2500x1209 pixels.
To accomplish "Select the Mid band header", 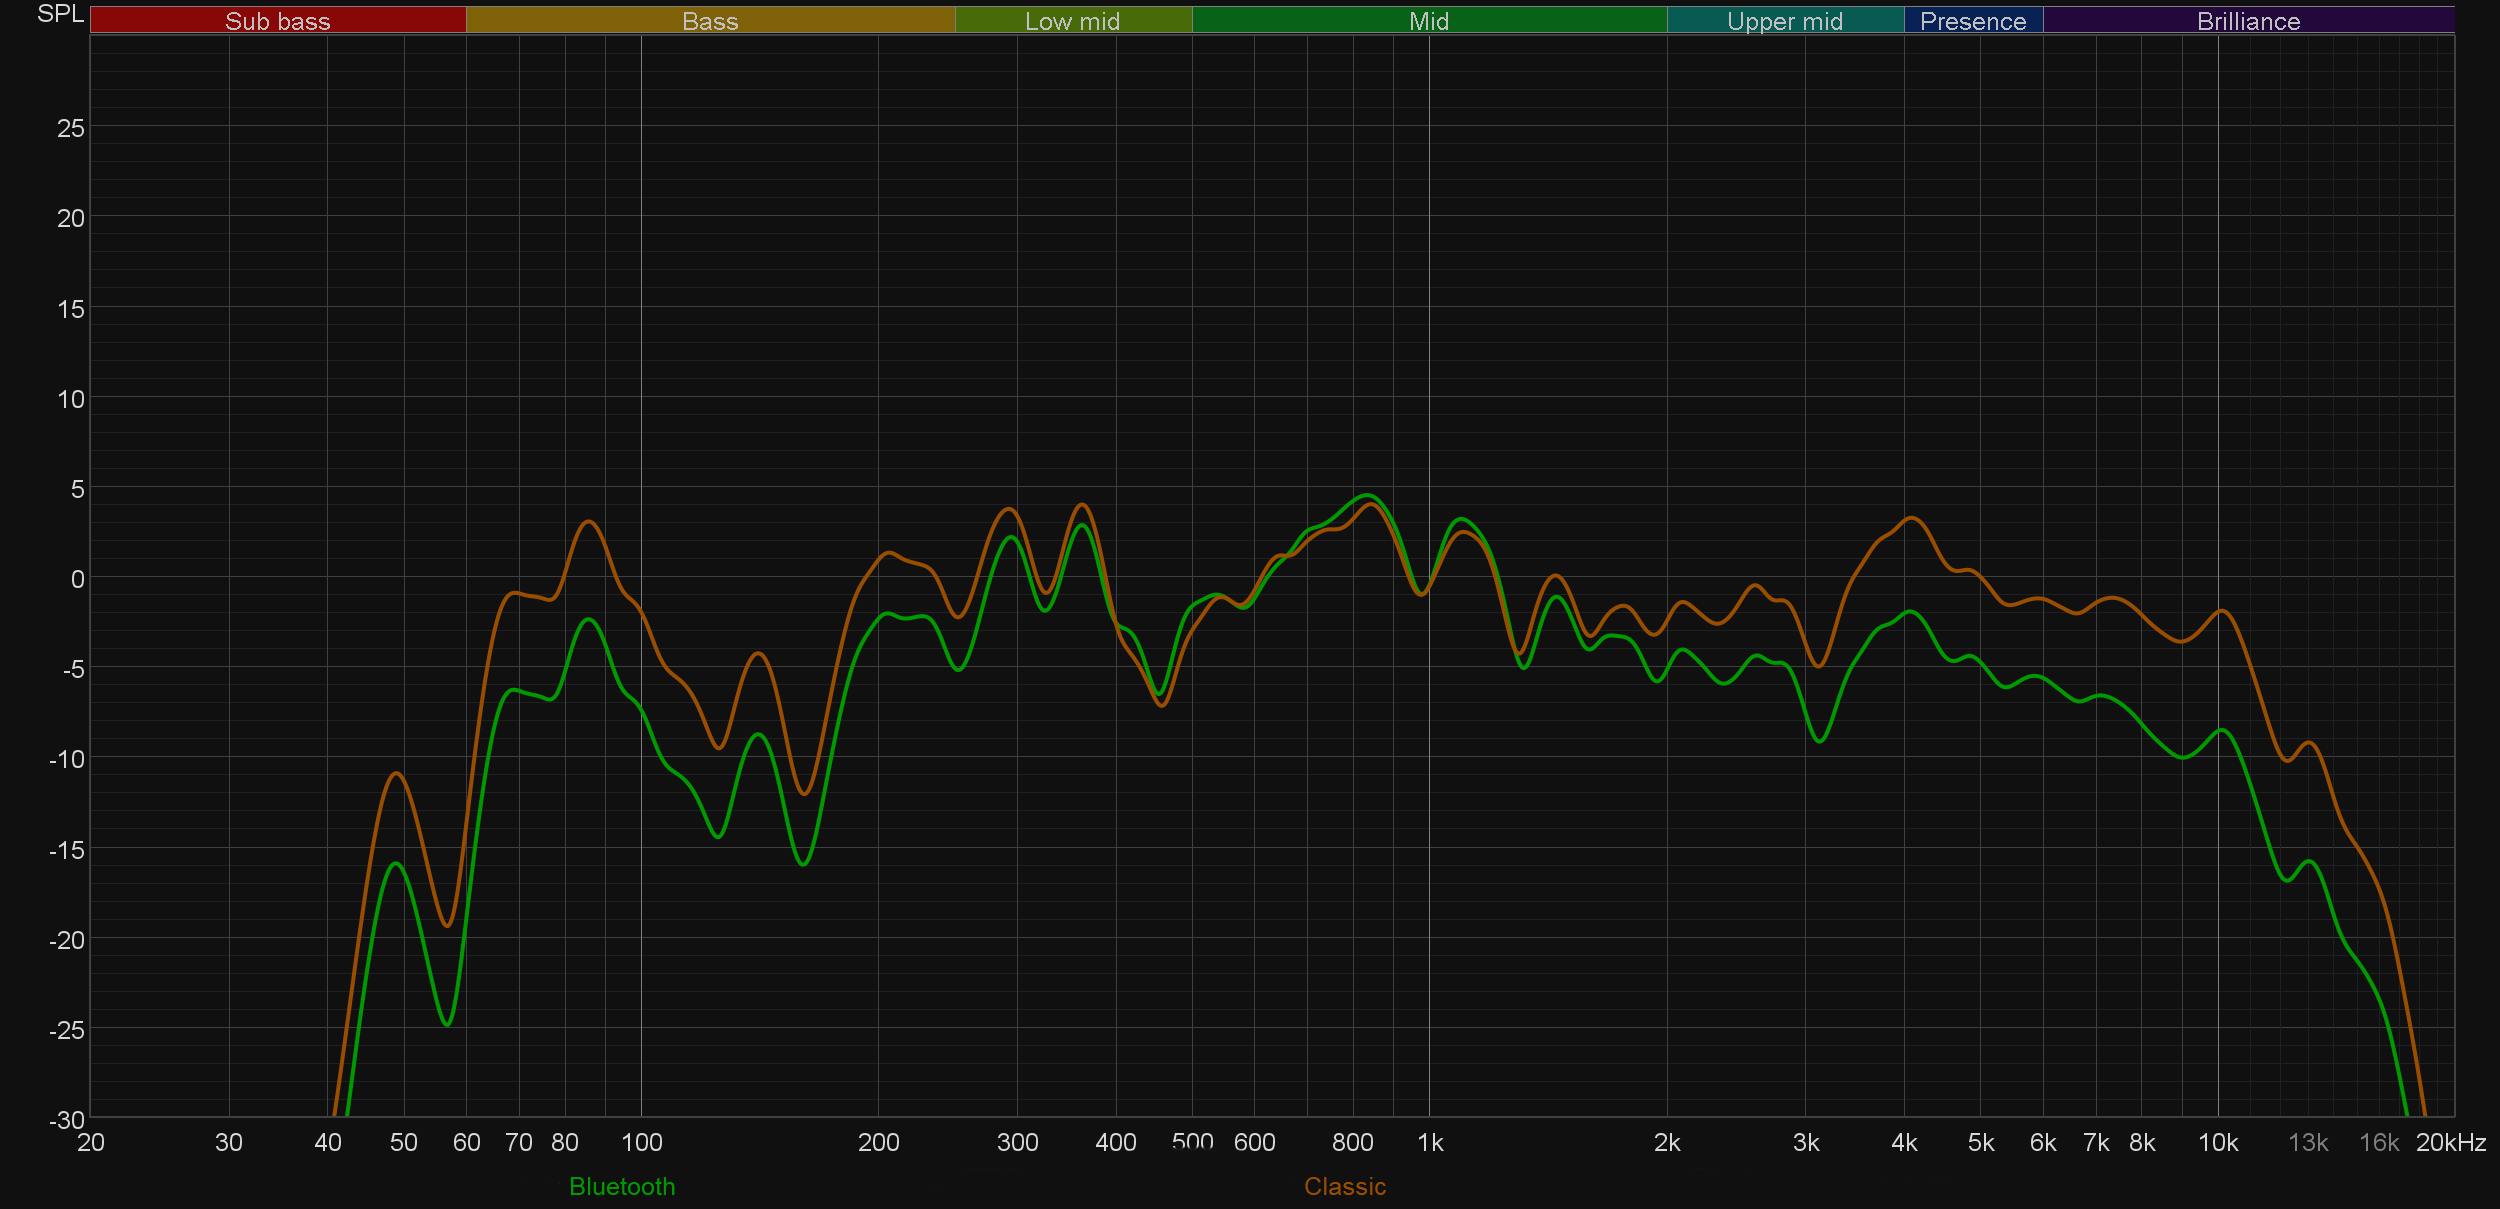I will pyautogui.click(x=1428, y=21).
